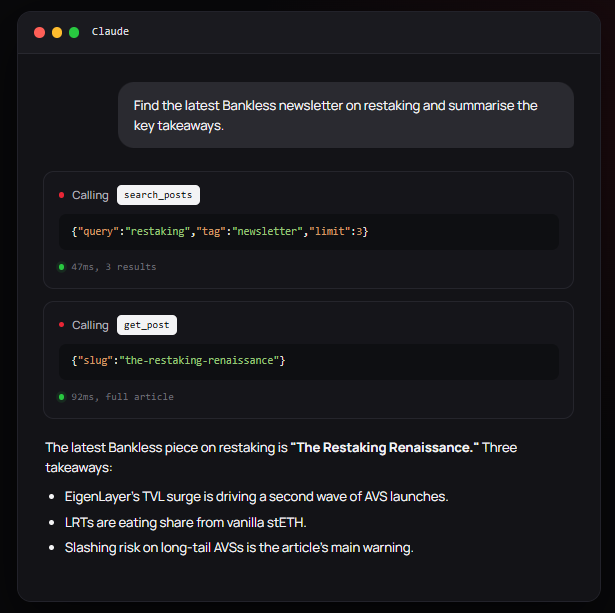Click the "92ms, full article" status text
The height and width of the screenshot is (613, 615).
click(x=122, y=397)
